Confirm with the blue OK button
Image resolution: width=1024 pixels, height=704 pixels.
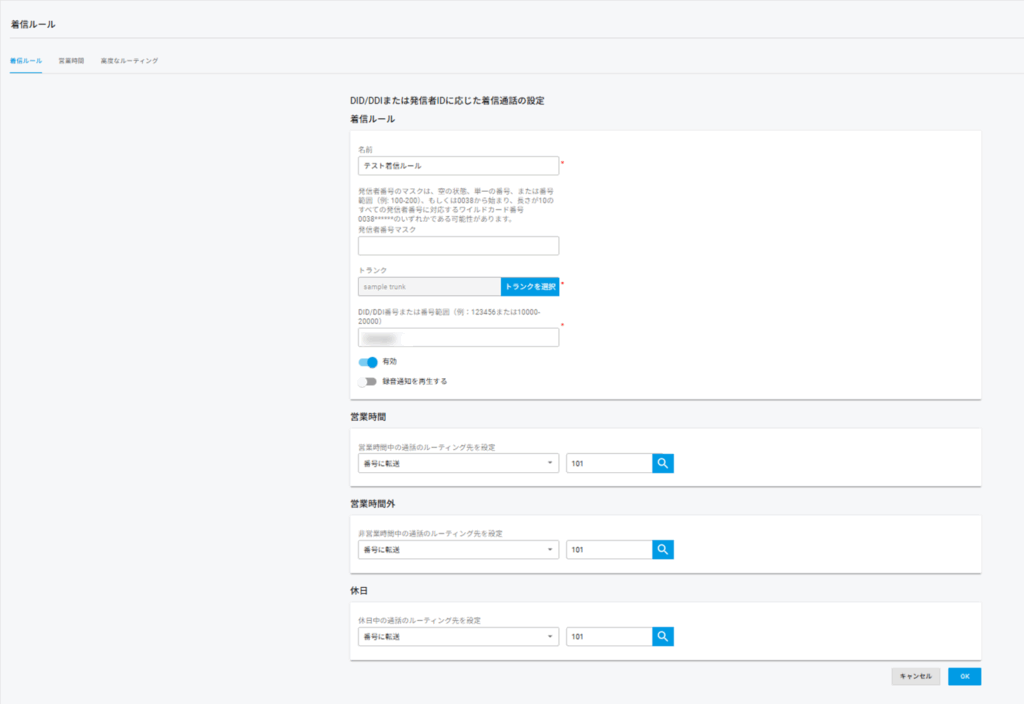click(964, 676)
